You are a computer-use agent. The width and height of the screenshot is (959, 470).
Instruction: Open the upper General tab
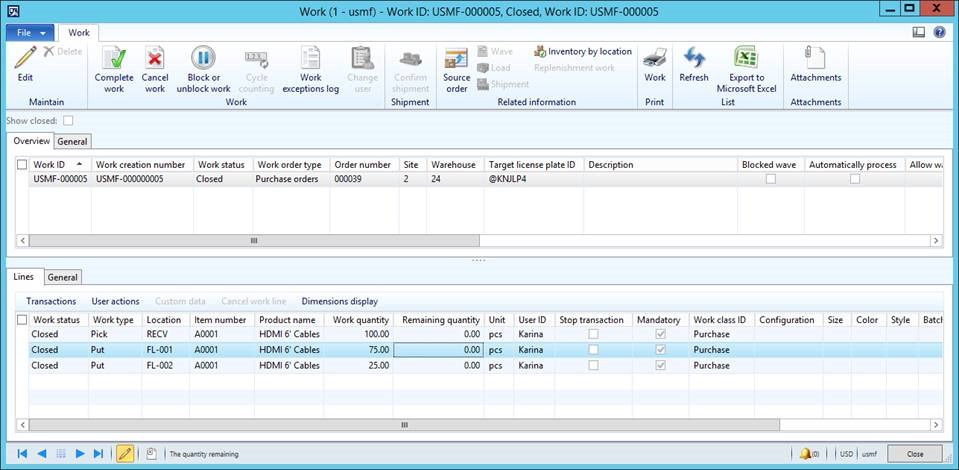pos(72,141)
